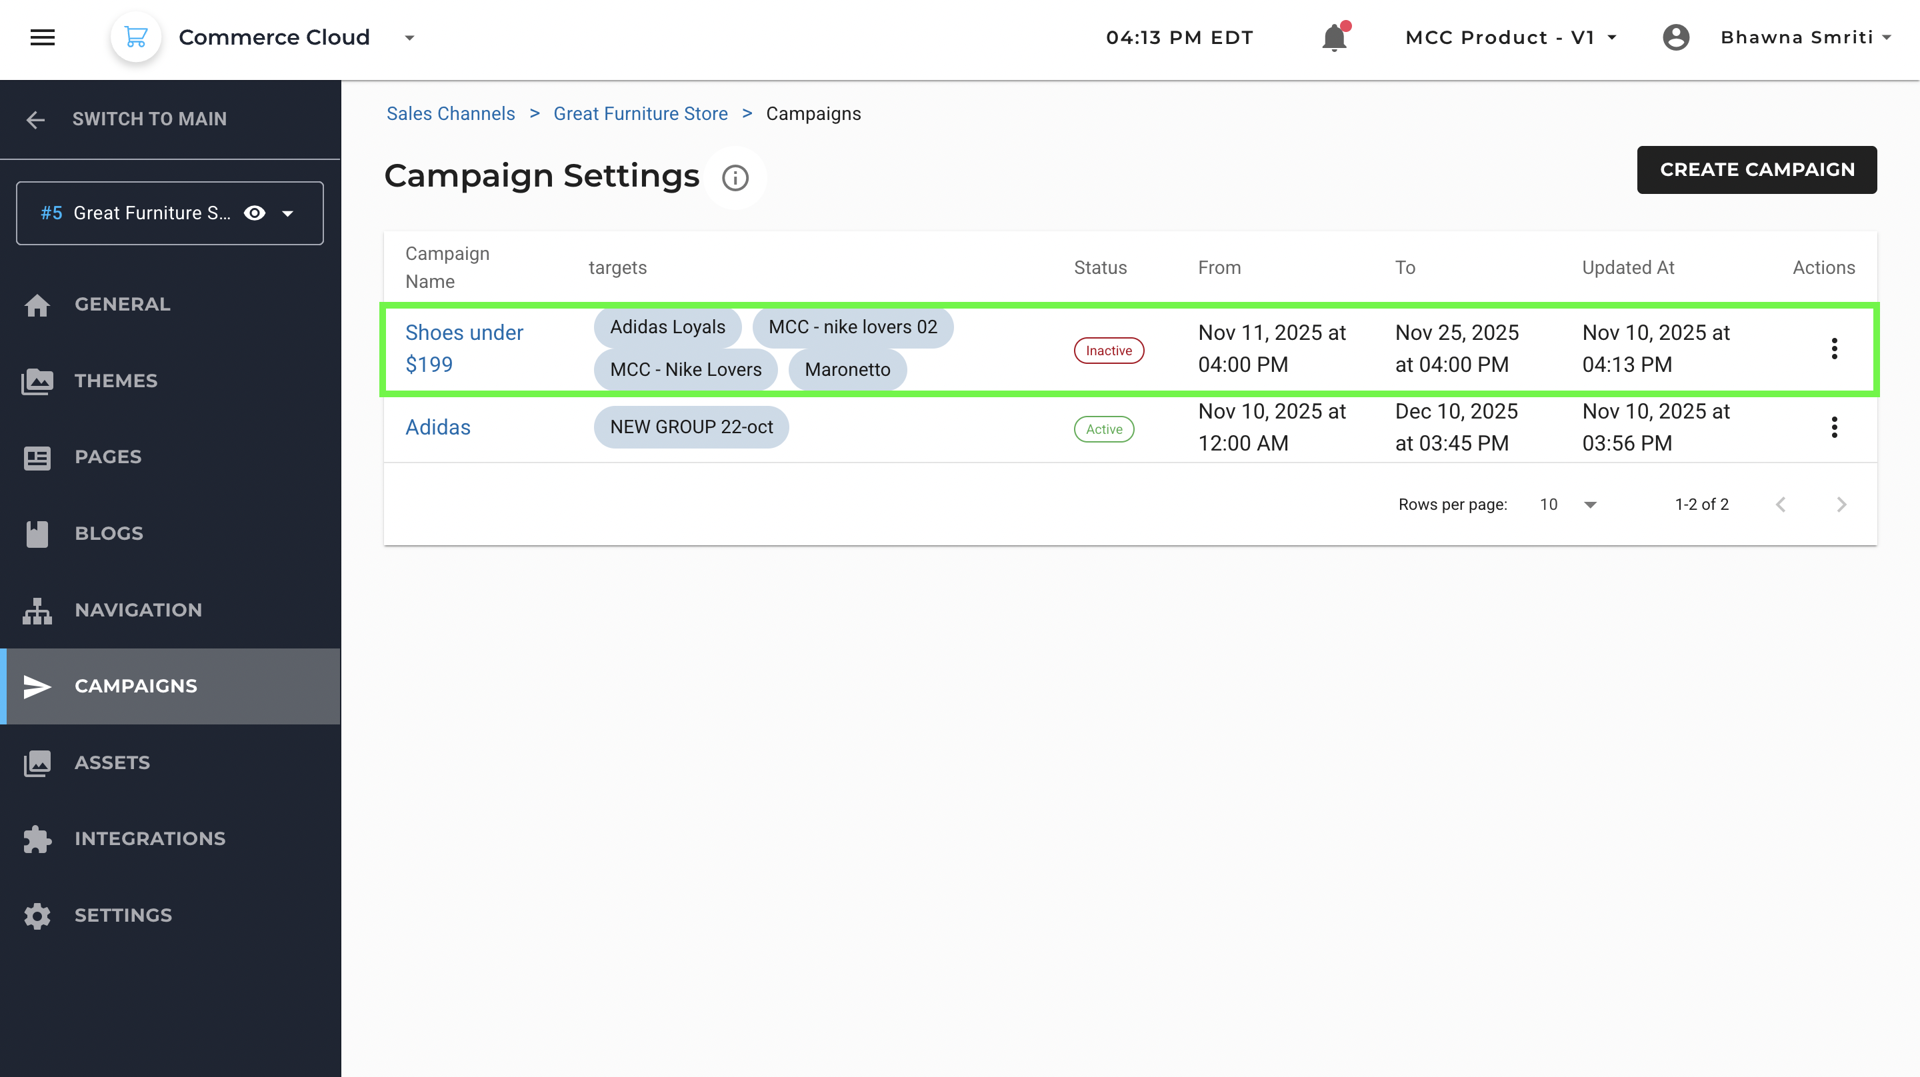The image size is (1920, 1077).
Task: Click the next page arrow
Action: pyautogui.click(x=1841, y=505)
